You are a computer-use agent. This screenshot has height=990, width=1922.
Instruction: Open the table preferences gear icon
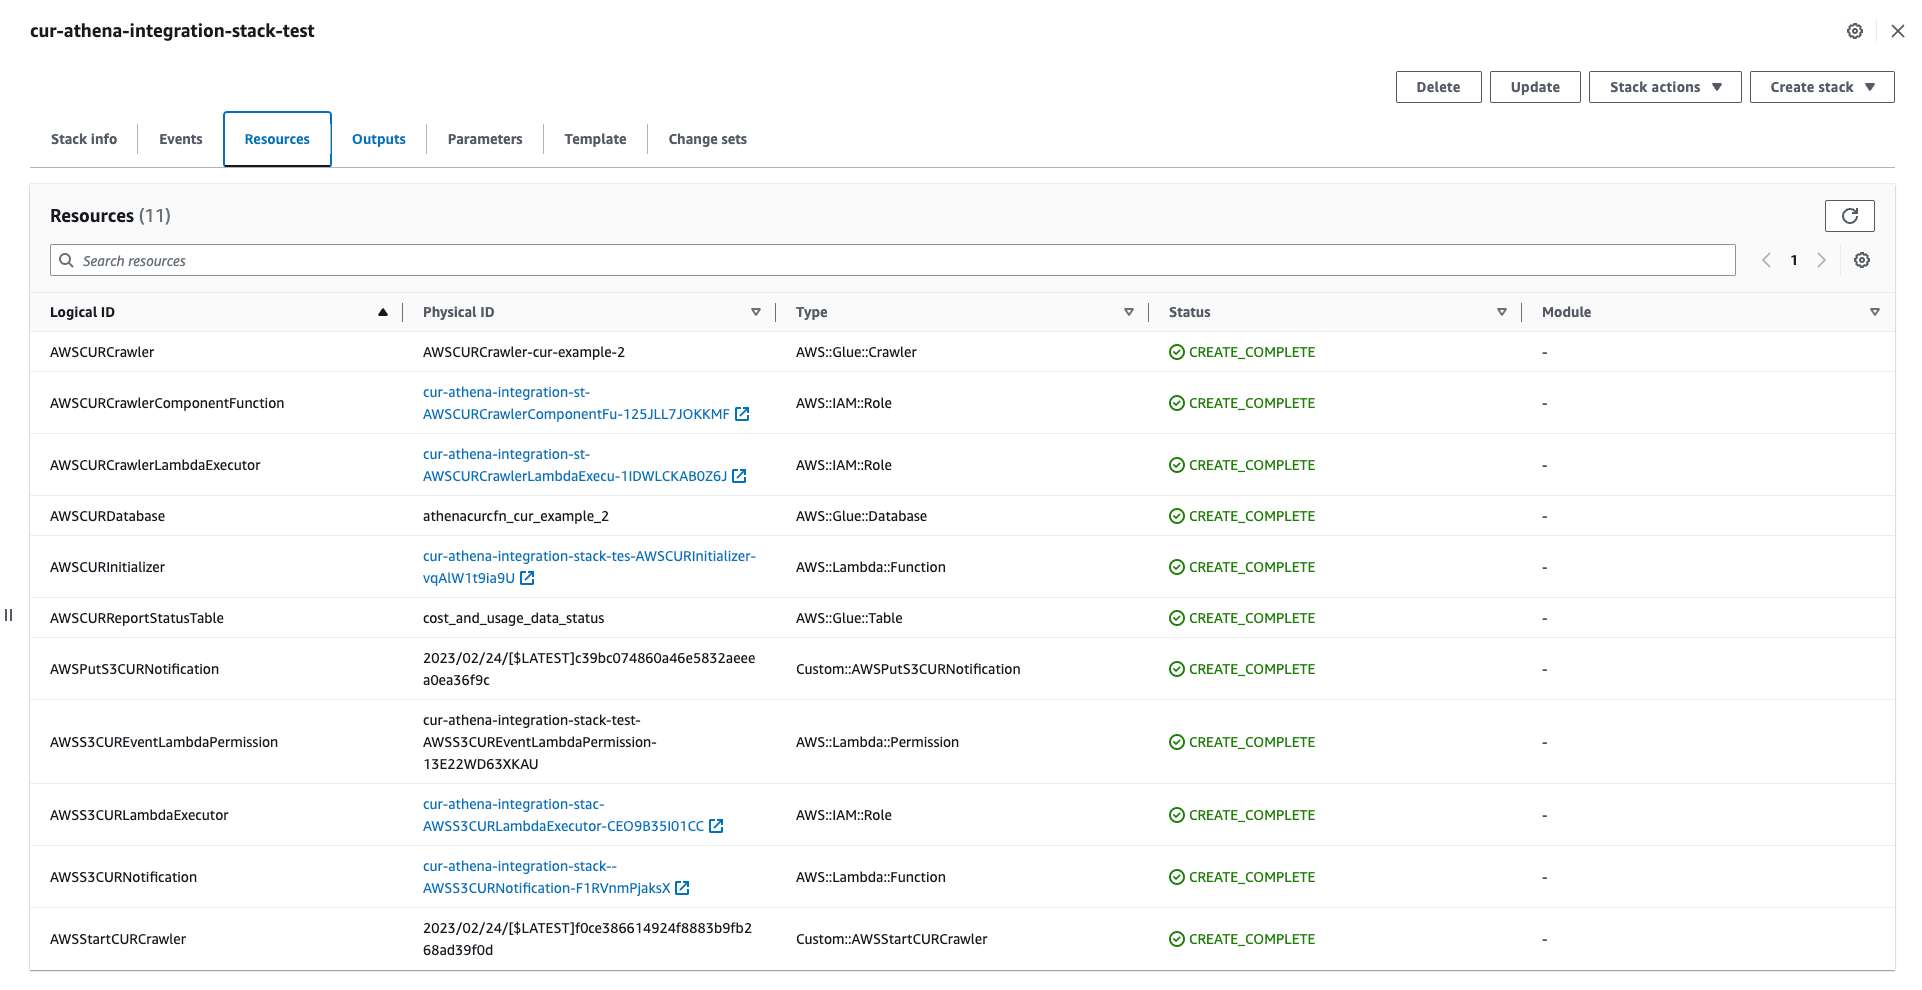click(1861, 260)
